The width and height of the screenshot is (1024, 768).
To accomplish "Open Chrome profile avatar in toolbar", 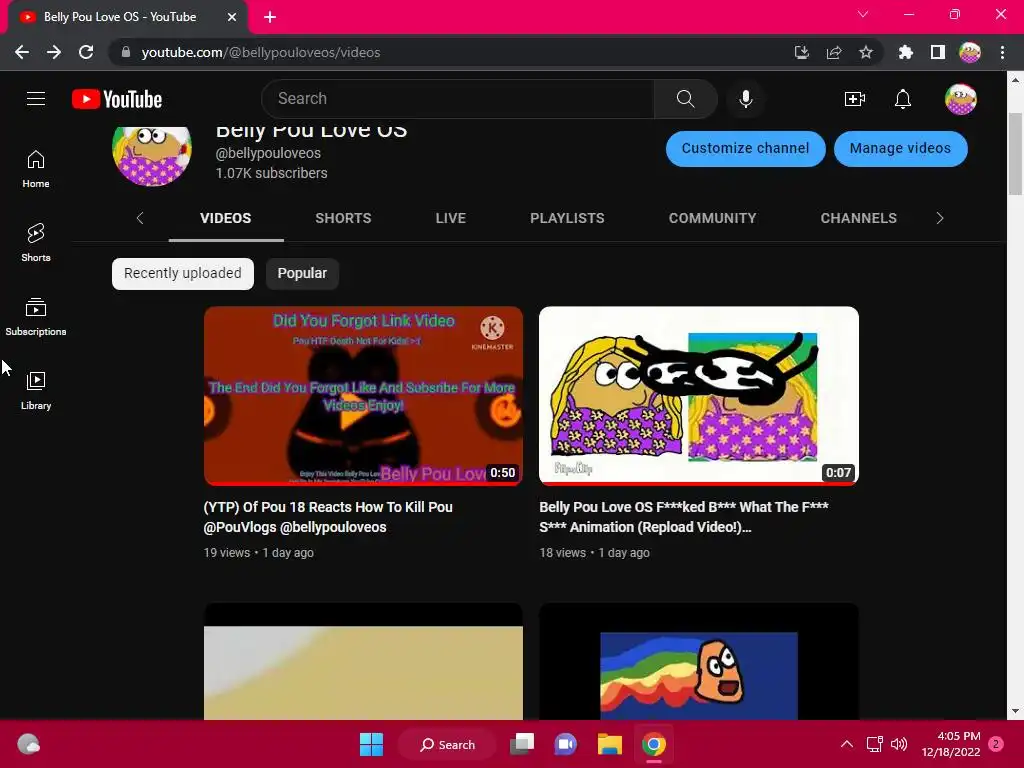I will pos(970,52).
